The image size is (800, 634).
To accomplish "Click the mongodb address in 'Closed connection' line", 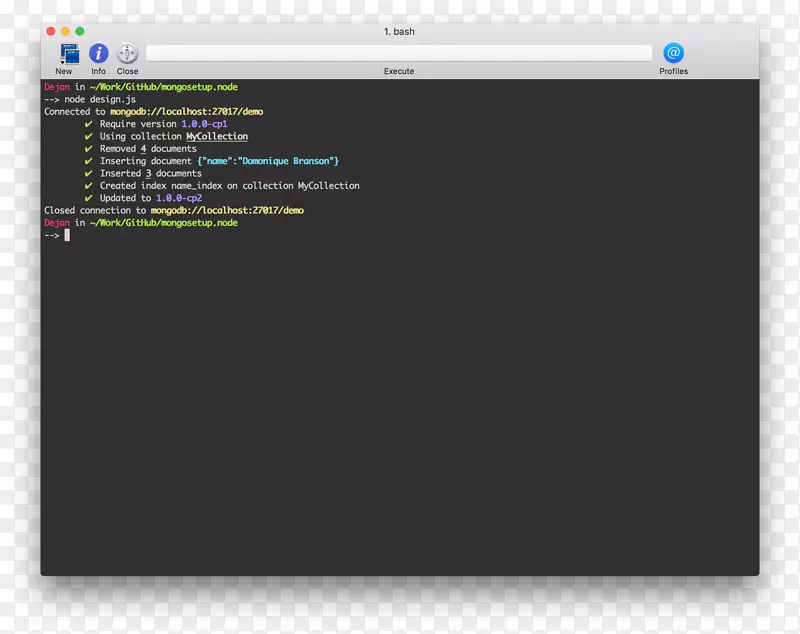I will tap(227, 211).
